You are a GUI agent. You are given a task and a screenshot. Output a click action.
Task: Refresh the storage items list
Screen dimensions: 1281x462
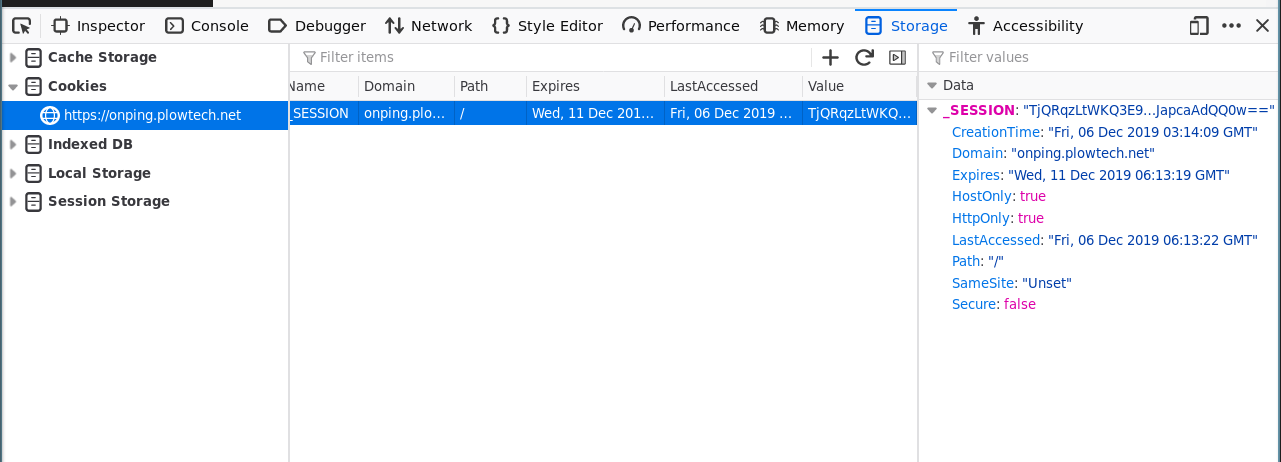point(864,58)
